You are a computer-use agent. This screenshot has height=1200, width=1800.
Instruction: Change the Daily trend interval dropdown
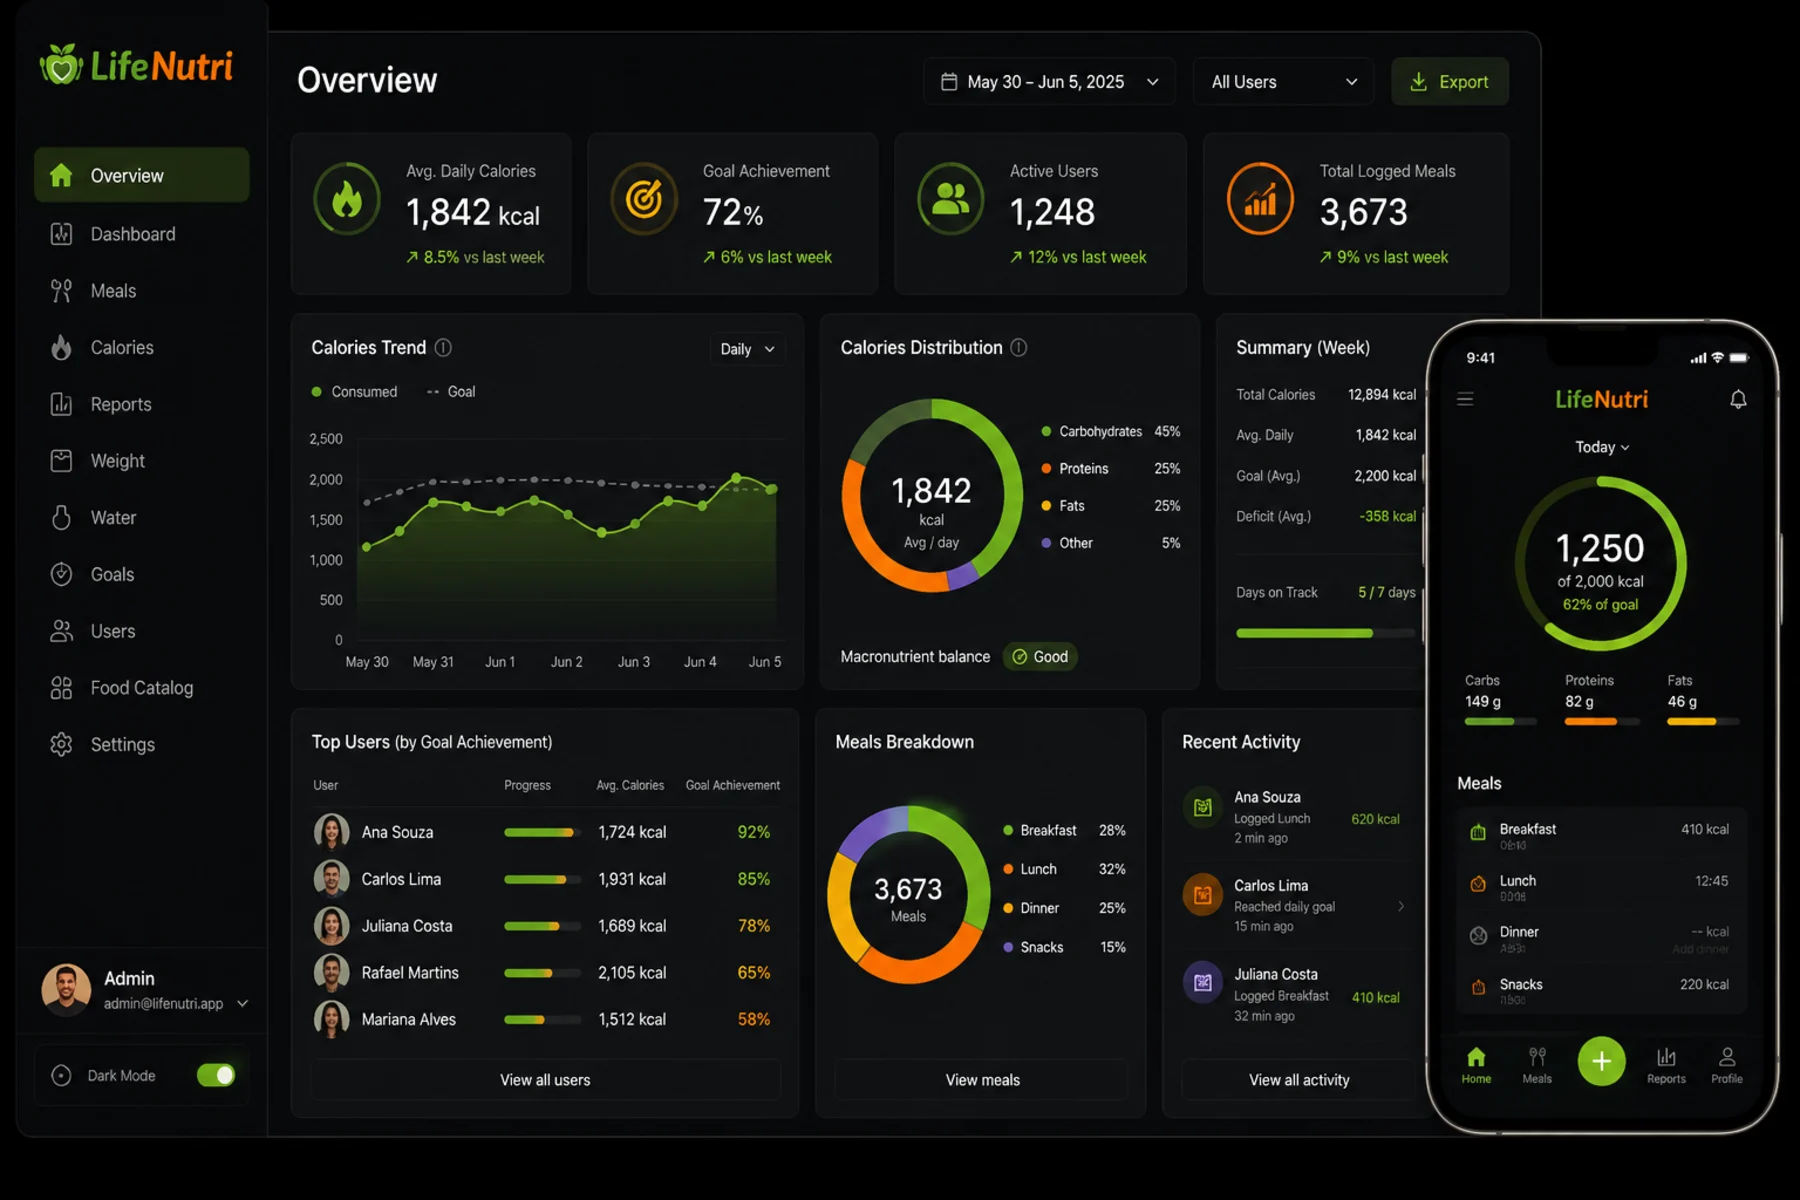747,349
